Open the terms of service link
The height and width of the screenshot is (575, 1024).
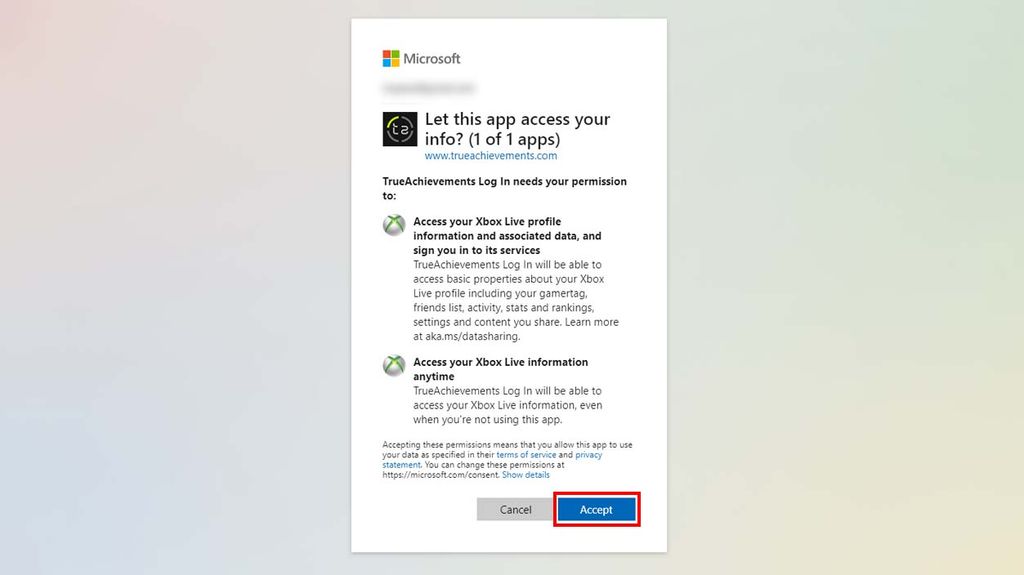pos(526,455)
